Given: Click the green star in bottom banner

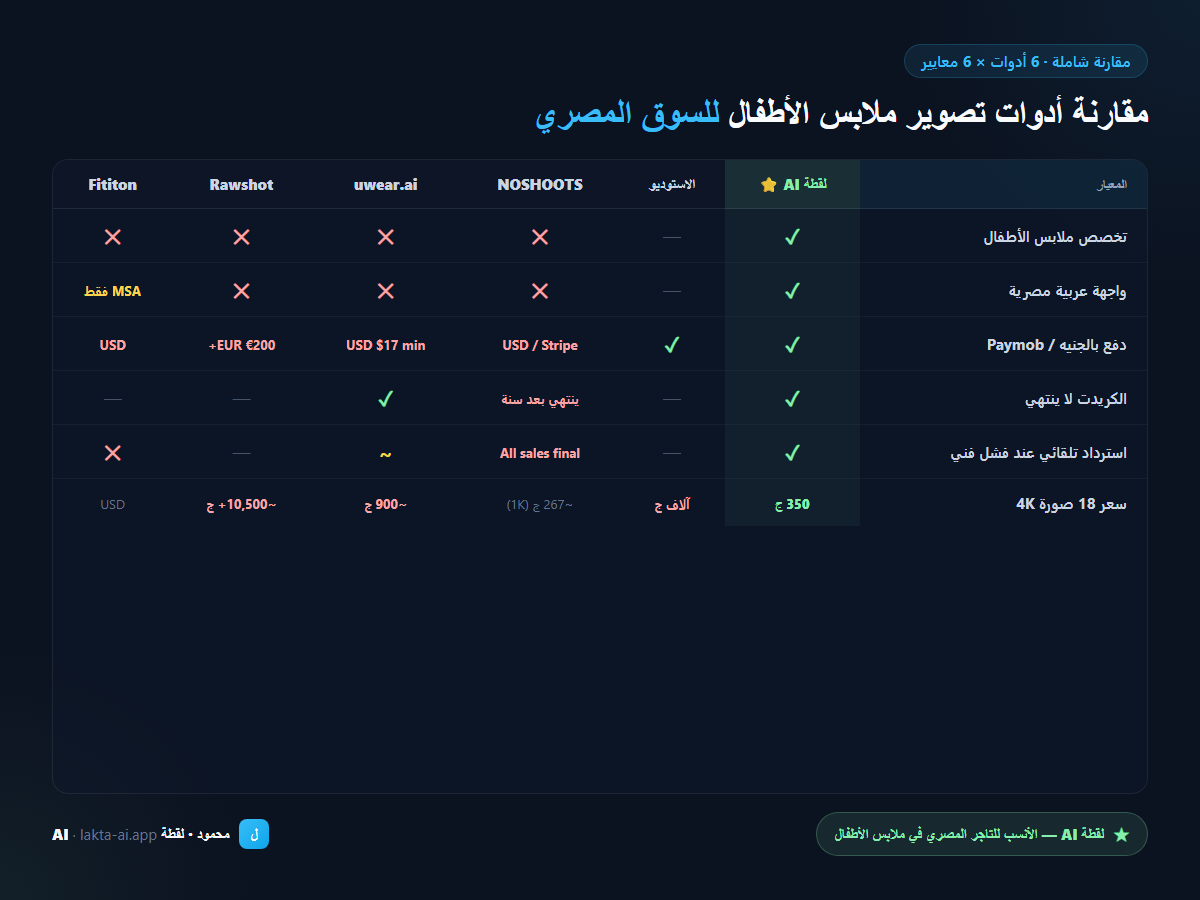Looking at the screenshot, I should (x=1121, y=834).
